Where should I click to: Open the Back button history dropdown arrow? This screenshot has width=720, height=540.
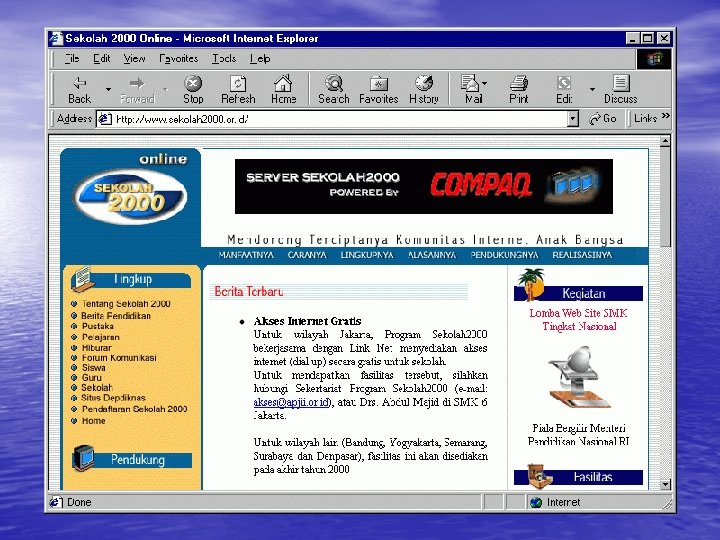click(108, 90)
